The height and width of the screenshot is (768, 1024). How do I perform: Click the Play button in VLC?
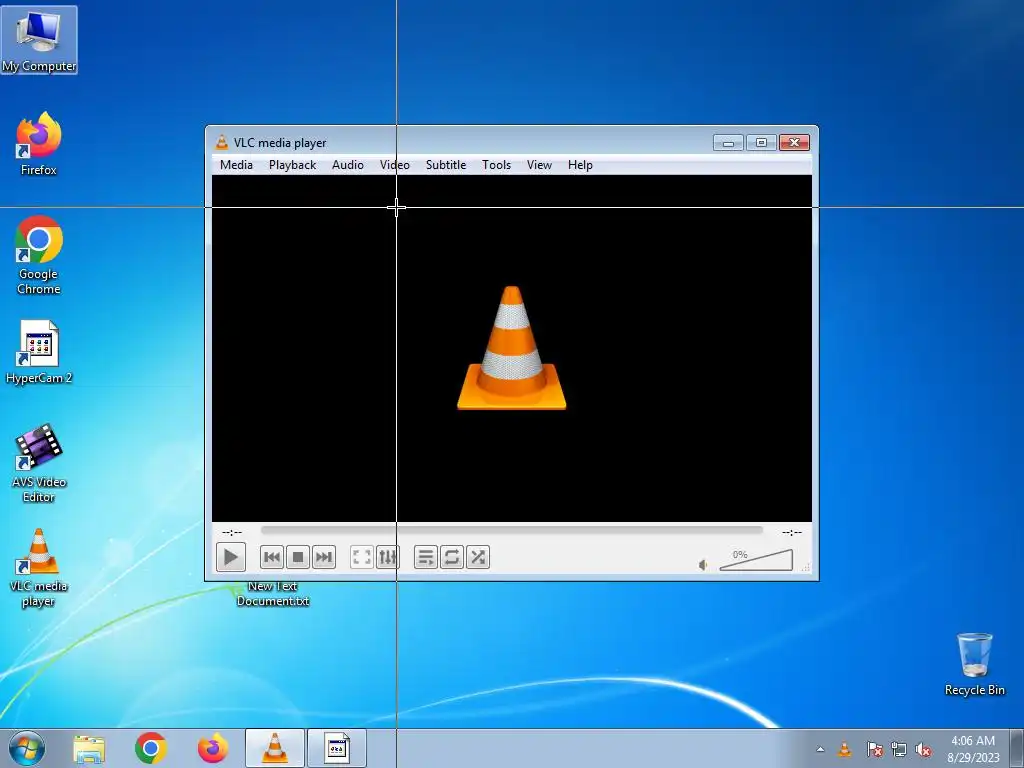point(231,557)
